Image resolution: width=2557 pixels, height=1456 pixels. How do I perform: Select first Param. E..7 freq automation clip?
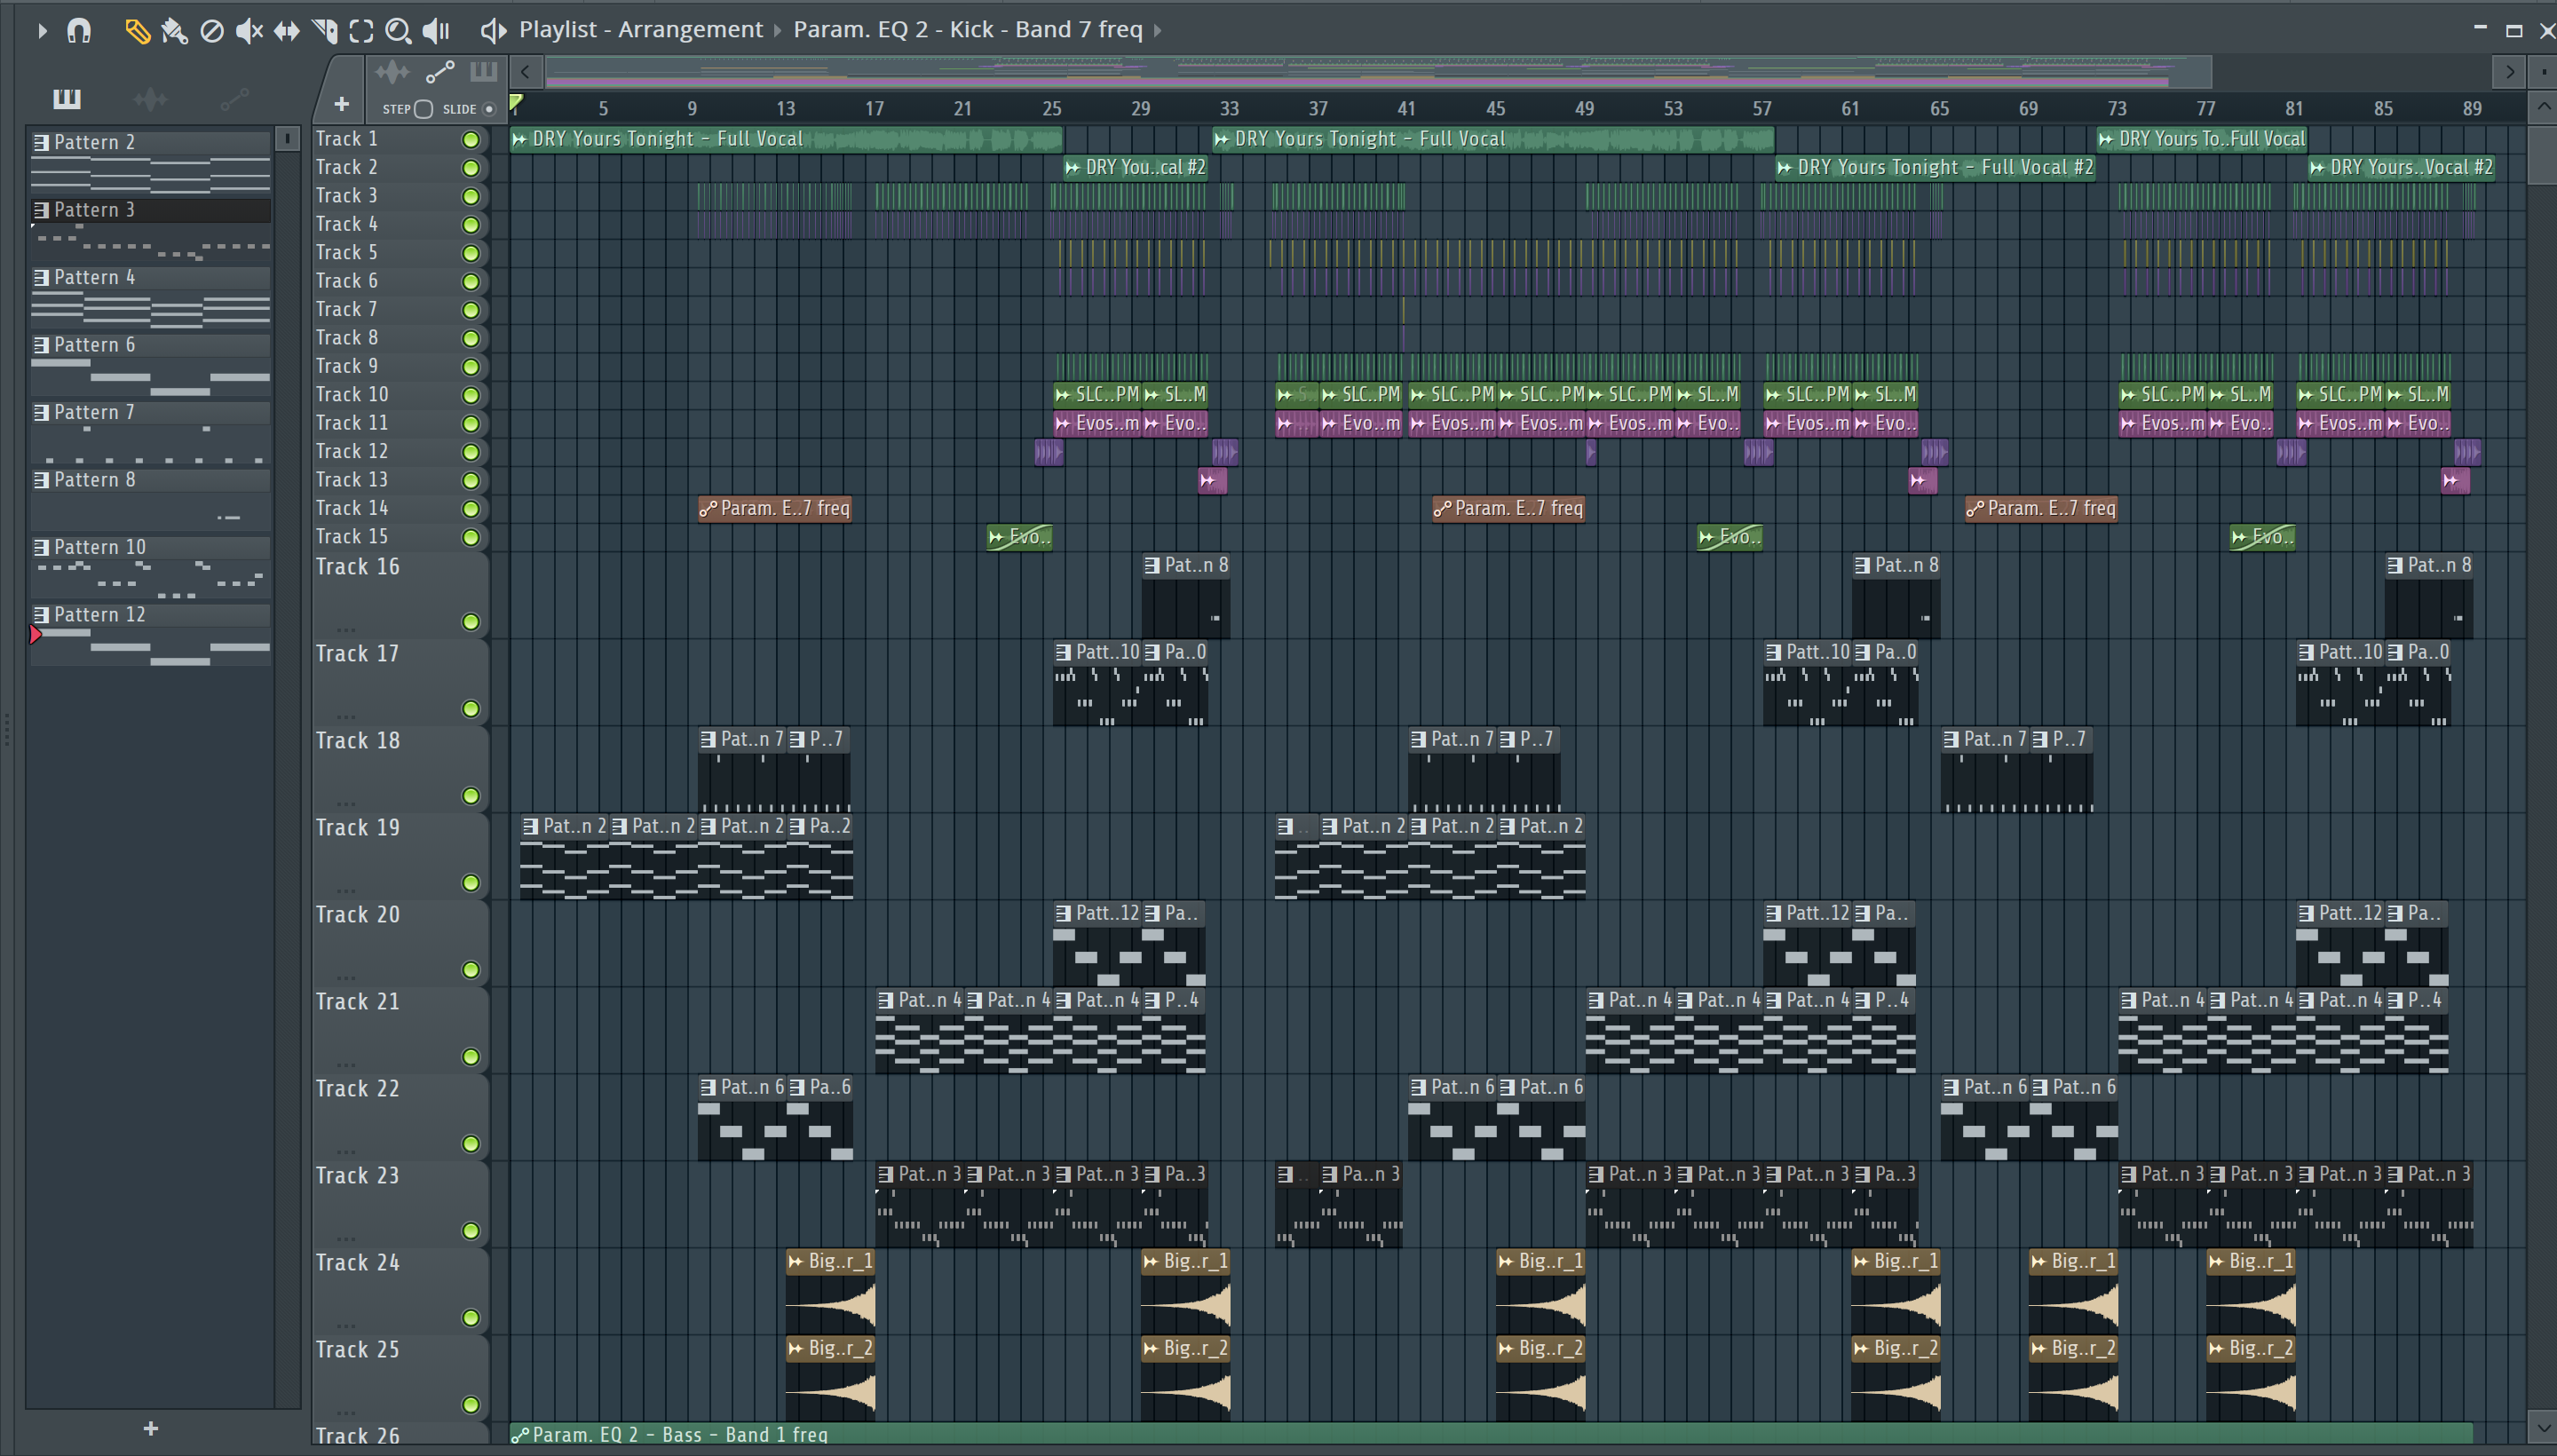tap(775, 509)
